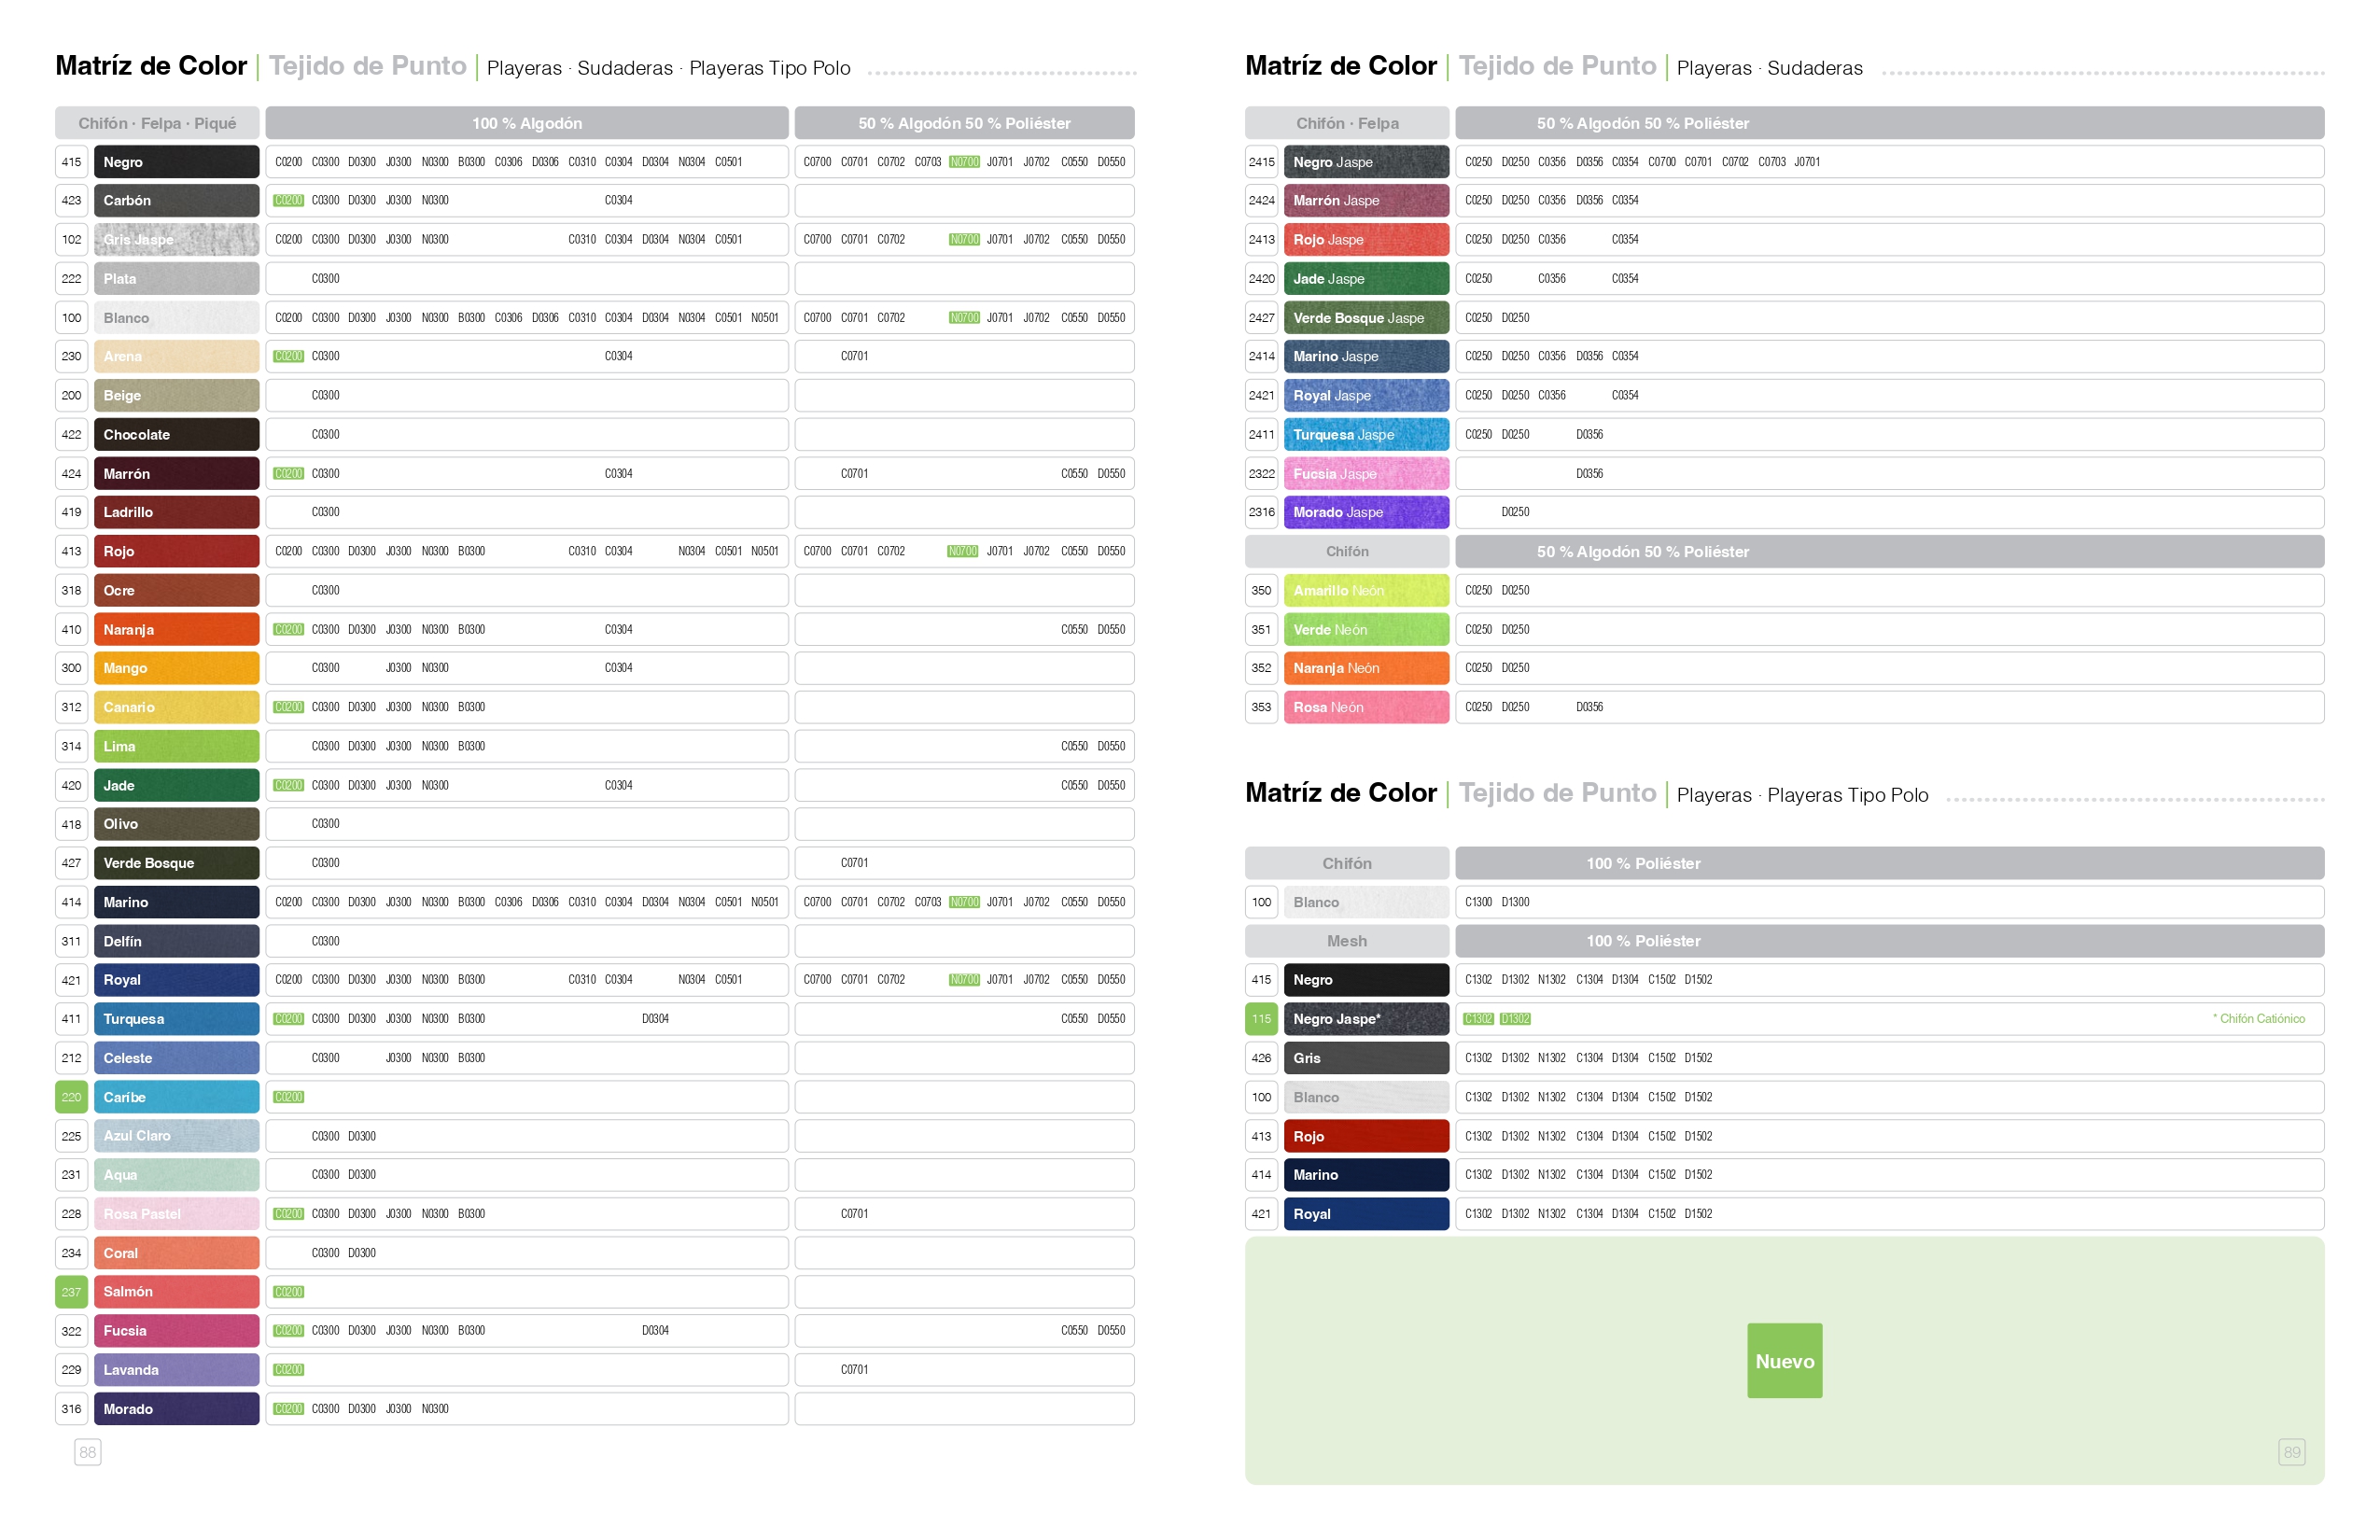Viewport: 2380px width, 1540px height.
Task: Click the Lima color swatch
Action: [x=176, y=747]
